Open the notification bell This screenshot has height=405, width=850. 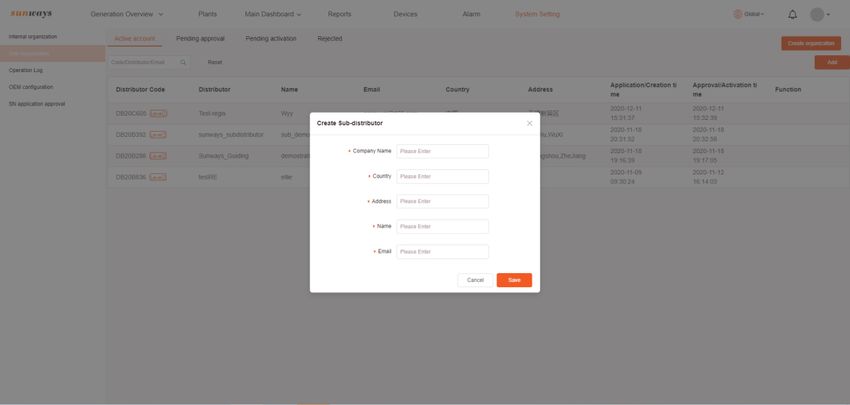click(792, 15)
